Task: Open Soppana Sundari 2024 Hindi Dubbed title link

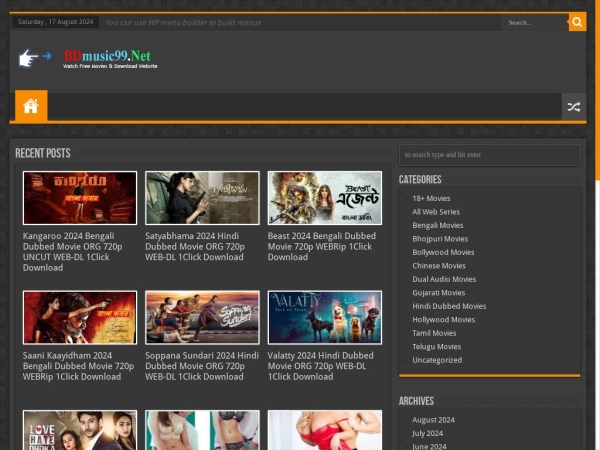Action: [x=202, y=366]
